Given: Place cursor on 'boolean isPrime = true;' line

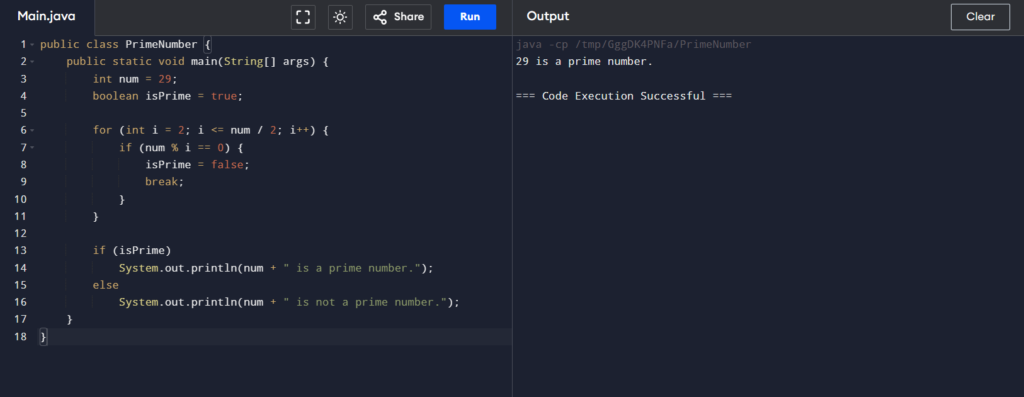Looking at the screenshot, I should [167, 96].
